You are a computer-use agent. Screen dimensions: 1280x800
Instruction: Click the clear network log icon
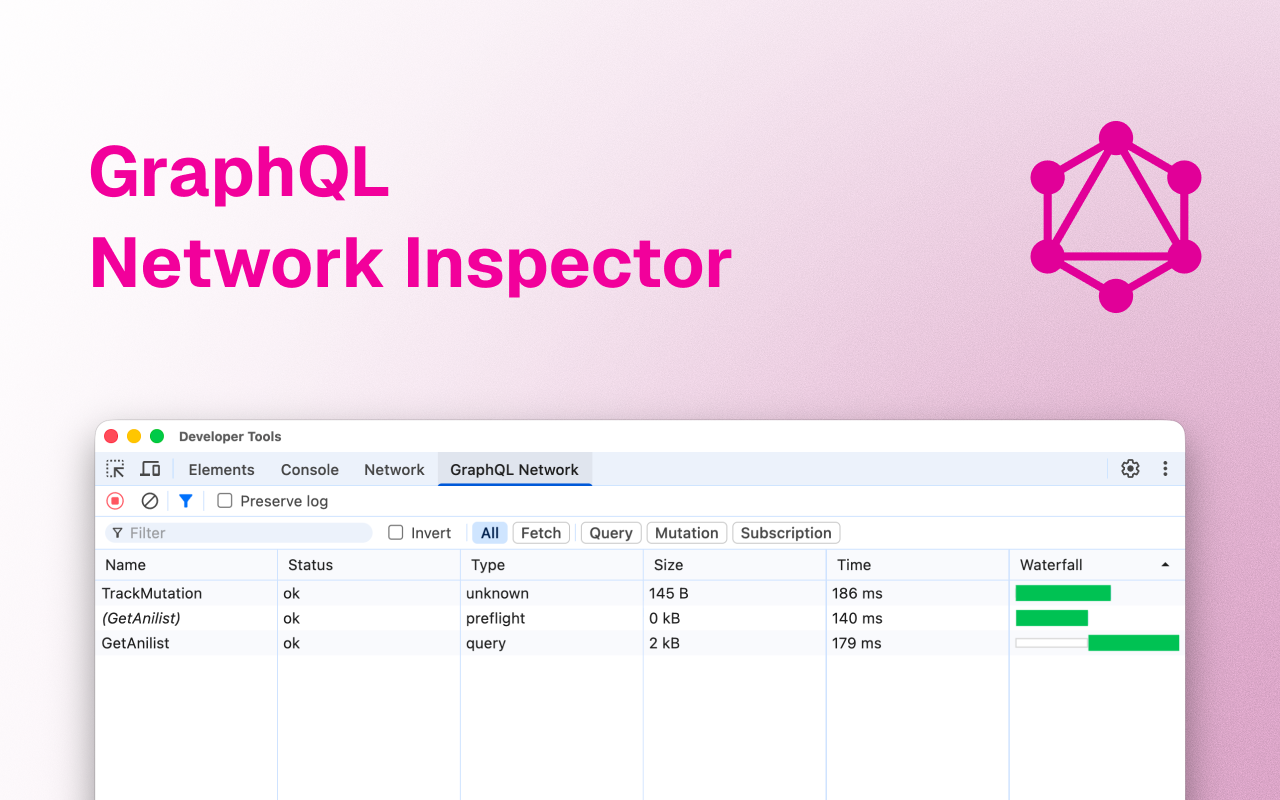pos(150,501)
